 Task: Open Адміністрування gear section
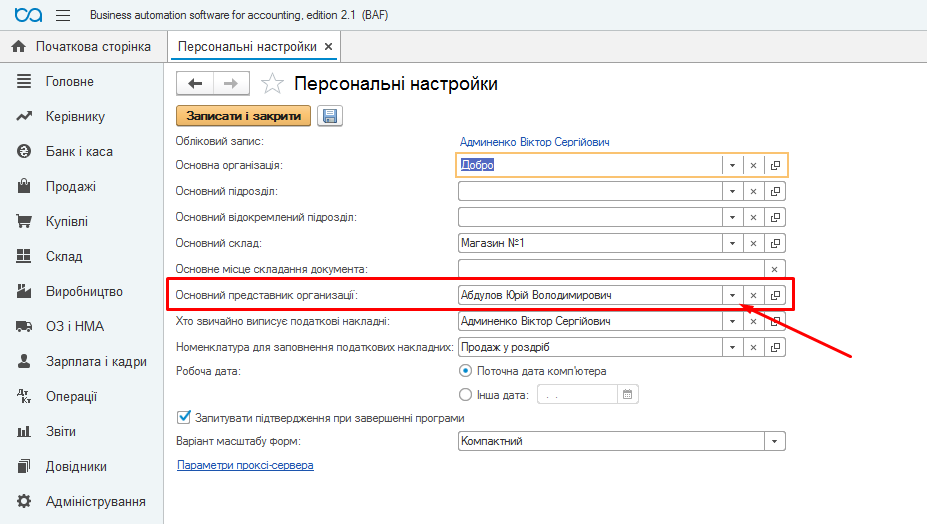pyautogui.click(x=82, y=502)
